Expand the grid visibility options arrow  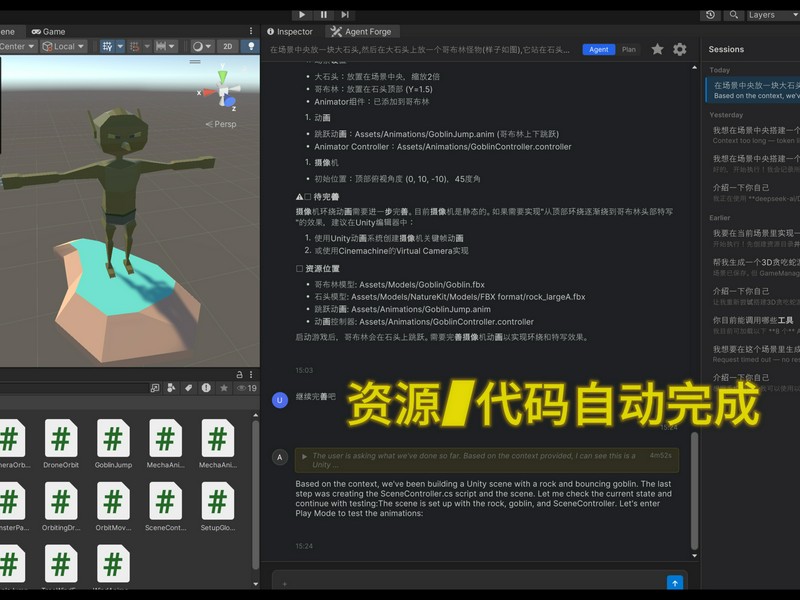click(120, 46)
